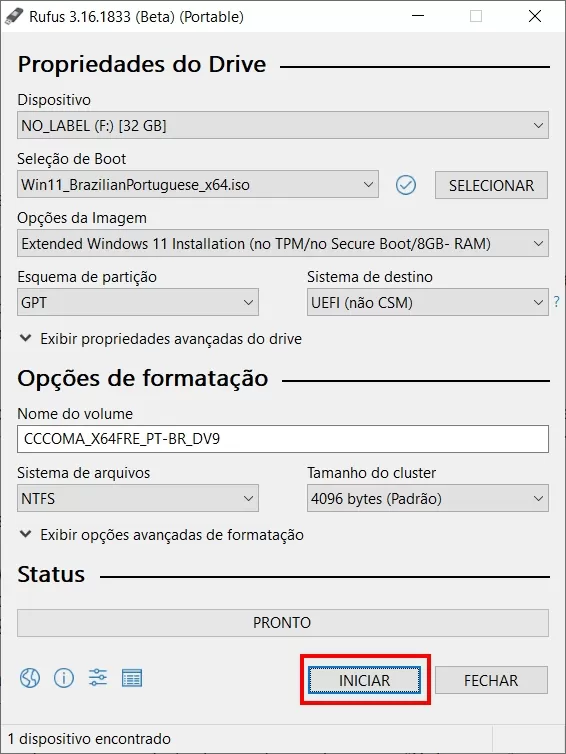Expand the advanced drive properties section
The height and width of the screenshot is (754, 566).
[161, 339]
